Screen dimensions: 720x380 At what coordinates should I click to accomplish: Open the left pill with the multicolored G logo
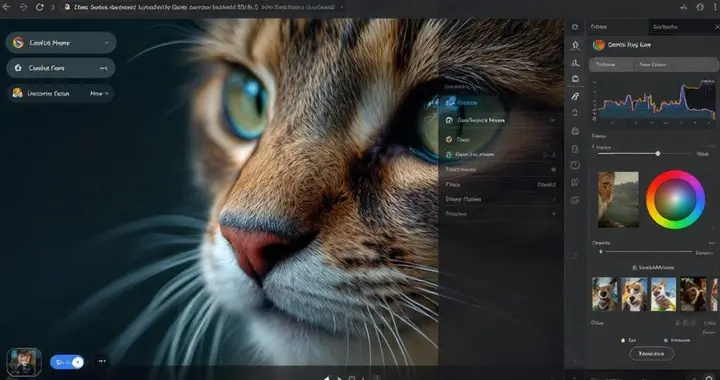(x=61, y=43)
